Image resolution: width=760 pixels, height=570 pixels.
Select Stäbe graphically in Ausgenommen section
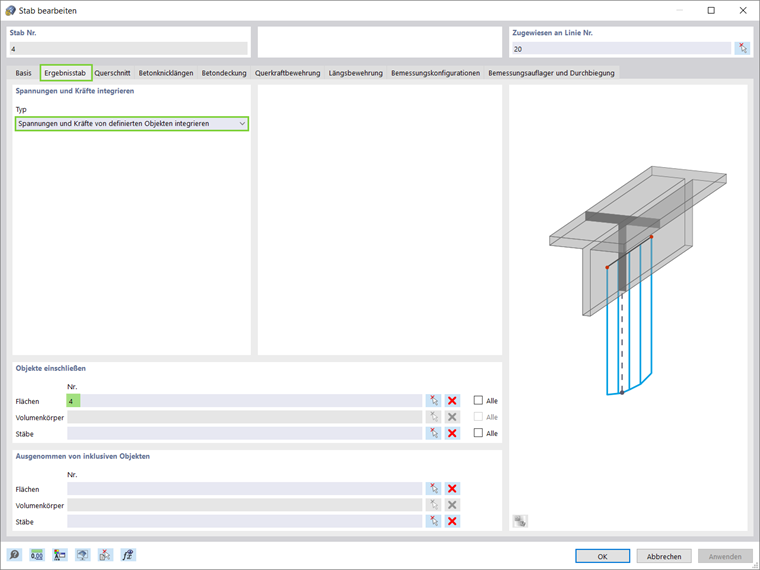(x=433, y=521)
